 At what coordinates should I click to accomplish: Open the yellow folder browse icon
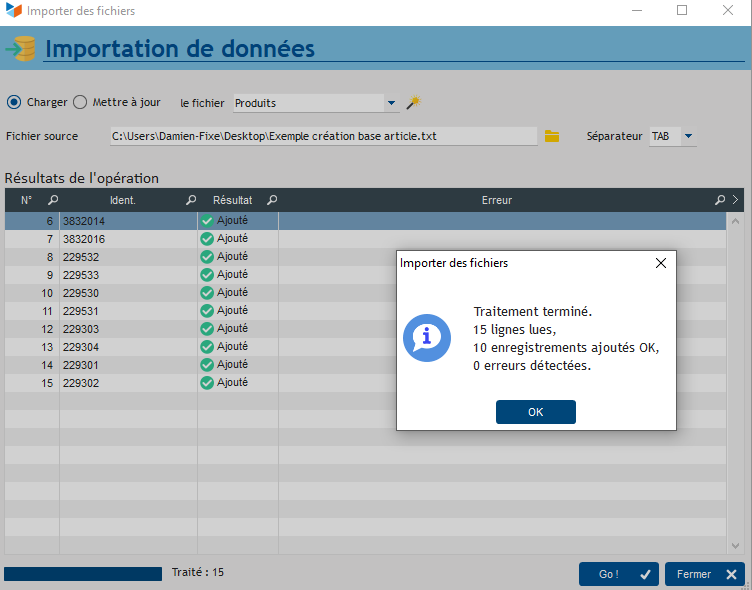click(x=552, y=136)
